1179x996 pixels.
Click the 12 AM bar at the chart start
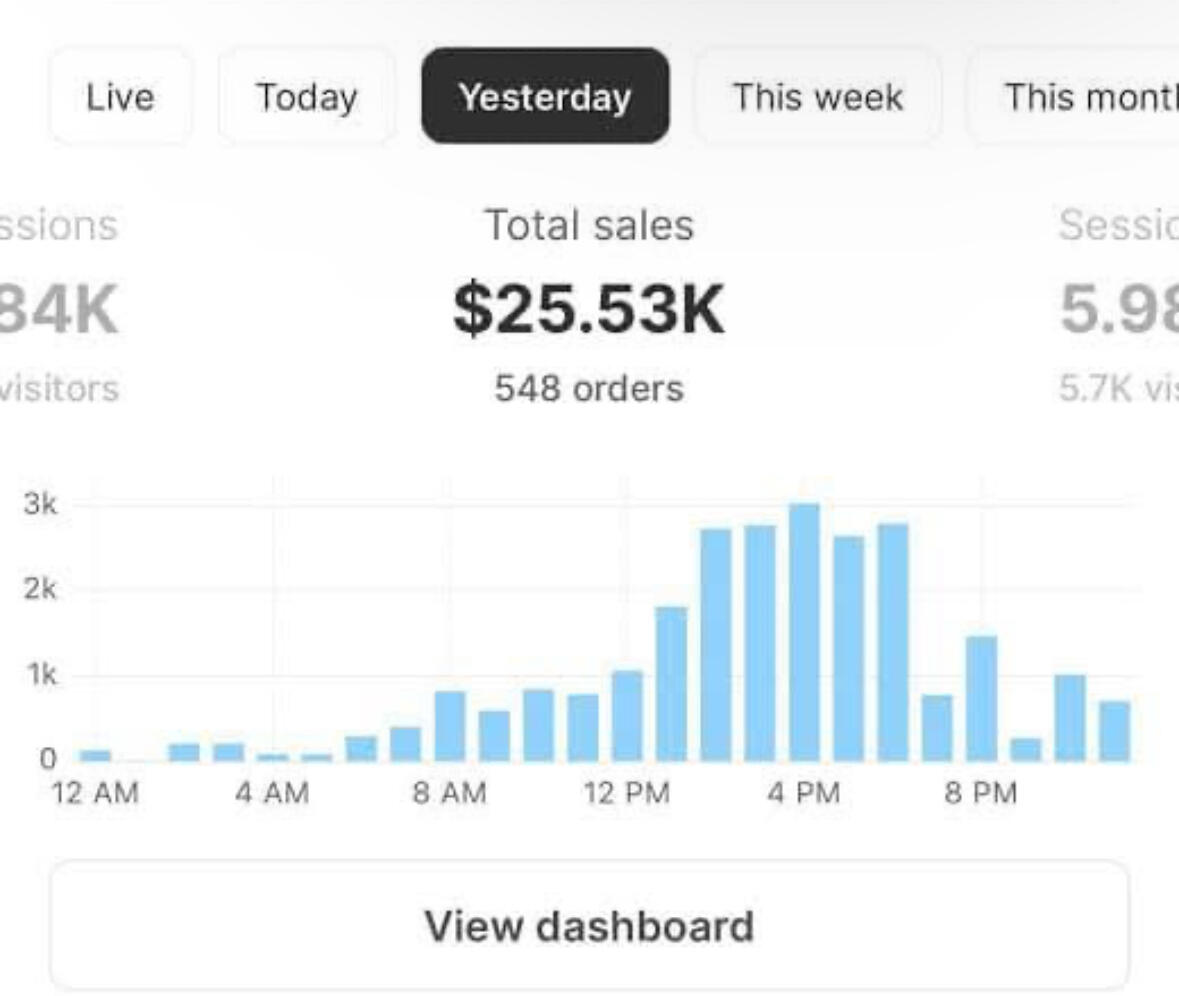[95, 755]
